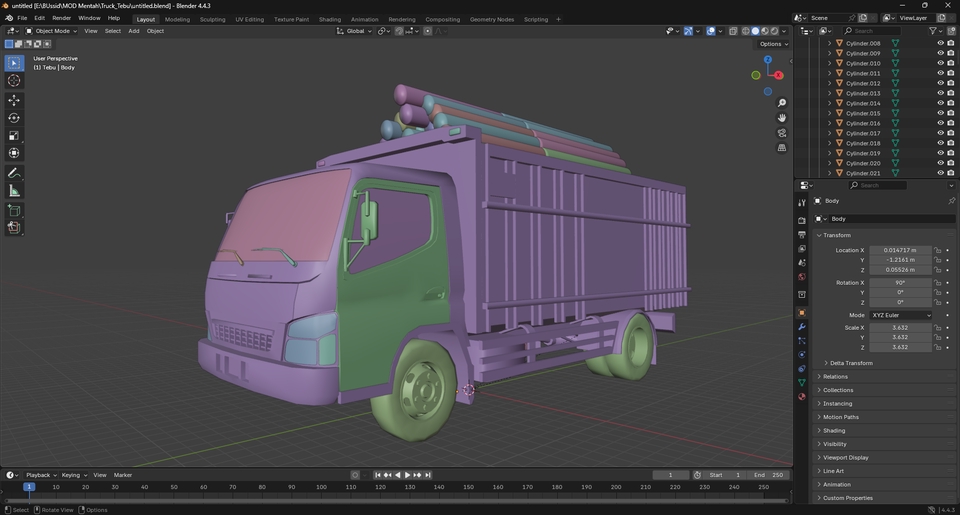Switch to the Sculpting workspace tab
Screen dimensions: 960x515
pyautogui.click(x=212, y=19)
